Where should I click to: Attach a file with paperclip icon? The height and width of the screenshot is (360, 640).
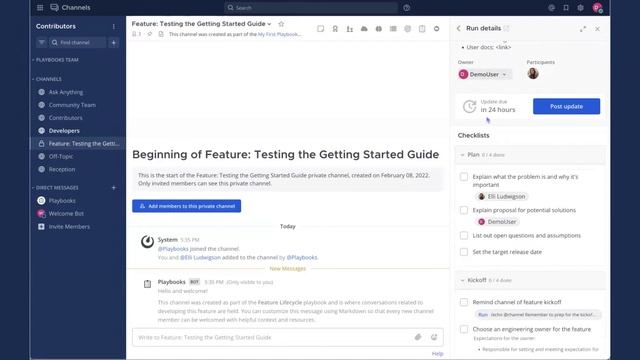pyautogui.click(x=418, y=337)
